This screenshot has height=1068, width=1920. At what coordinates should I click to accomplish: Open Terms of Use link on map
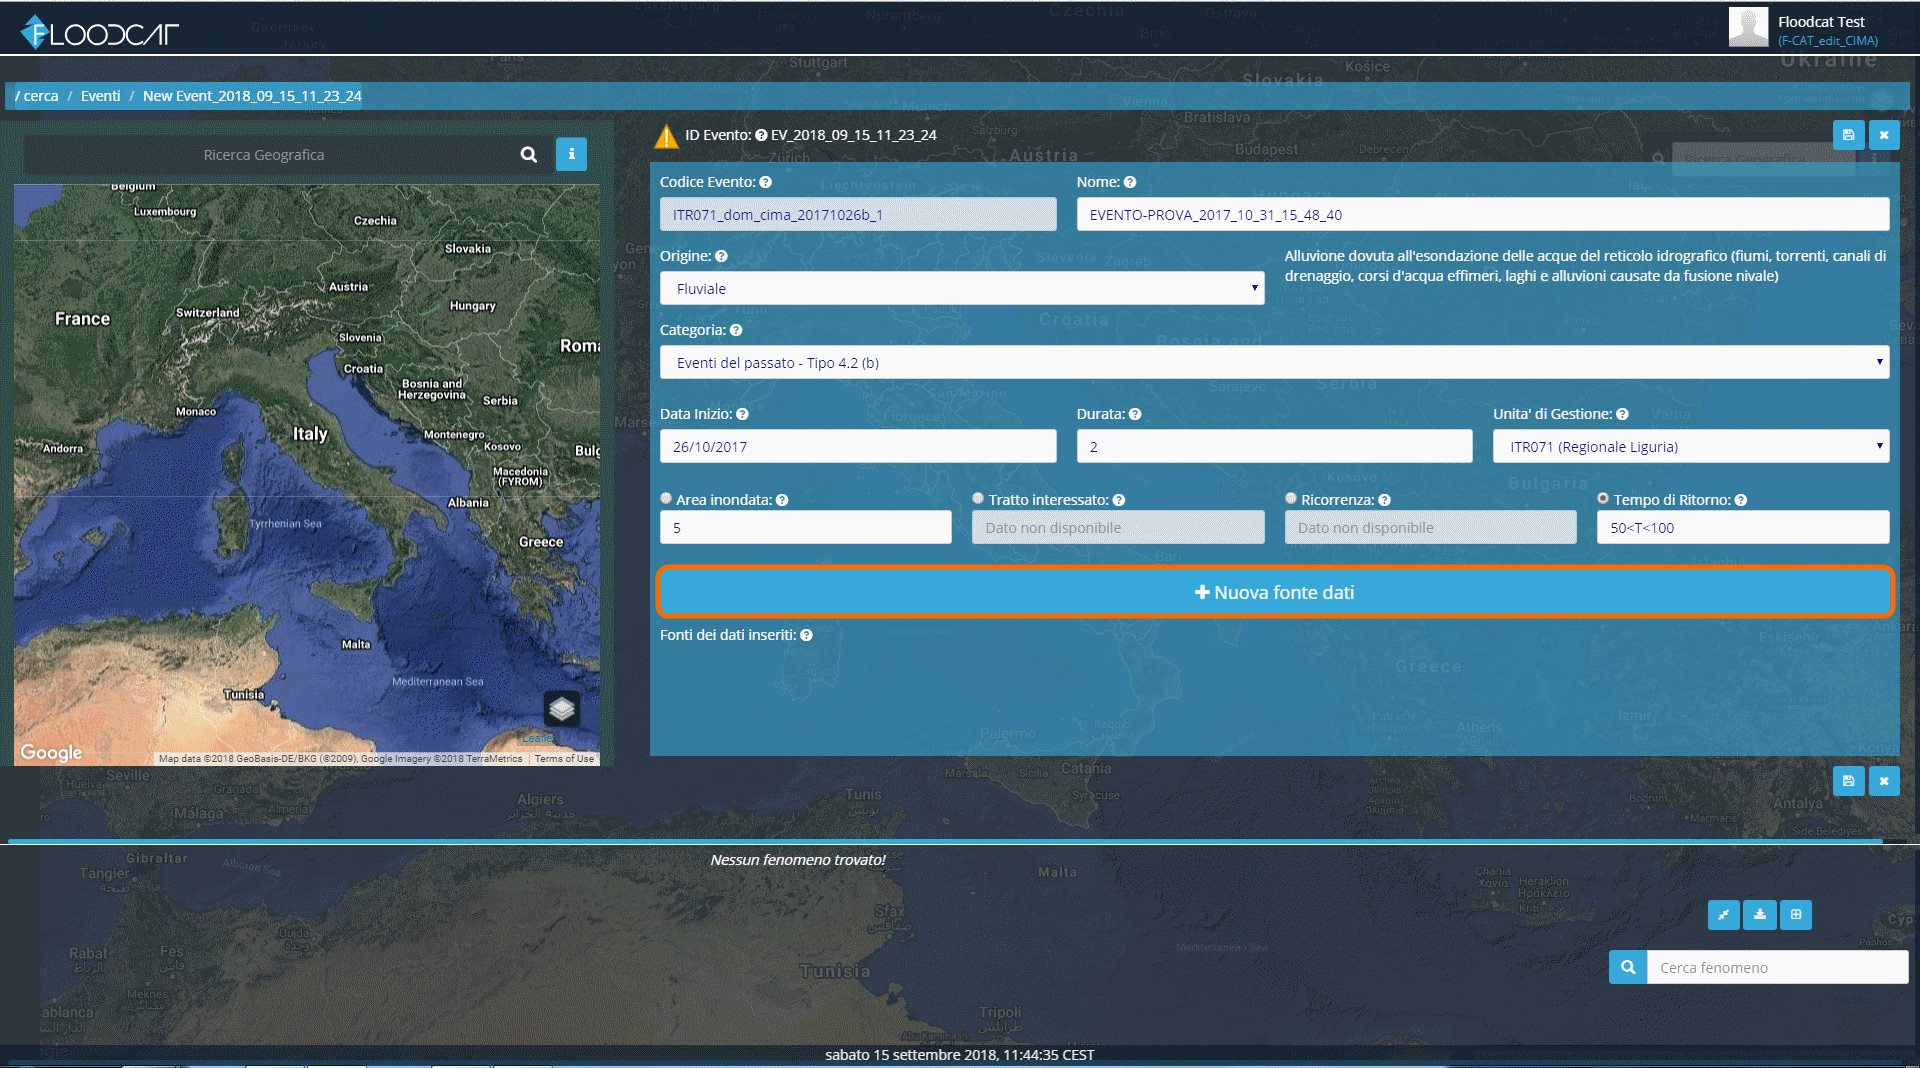coord(564,759)
